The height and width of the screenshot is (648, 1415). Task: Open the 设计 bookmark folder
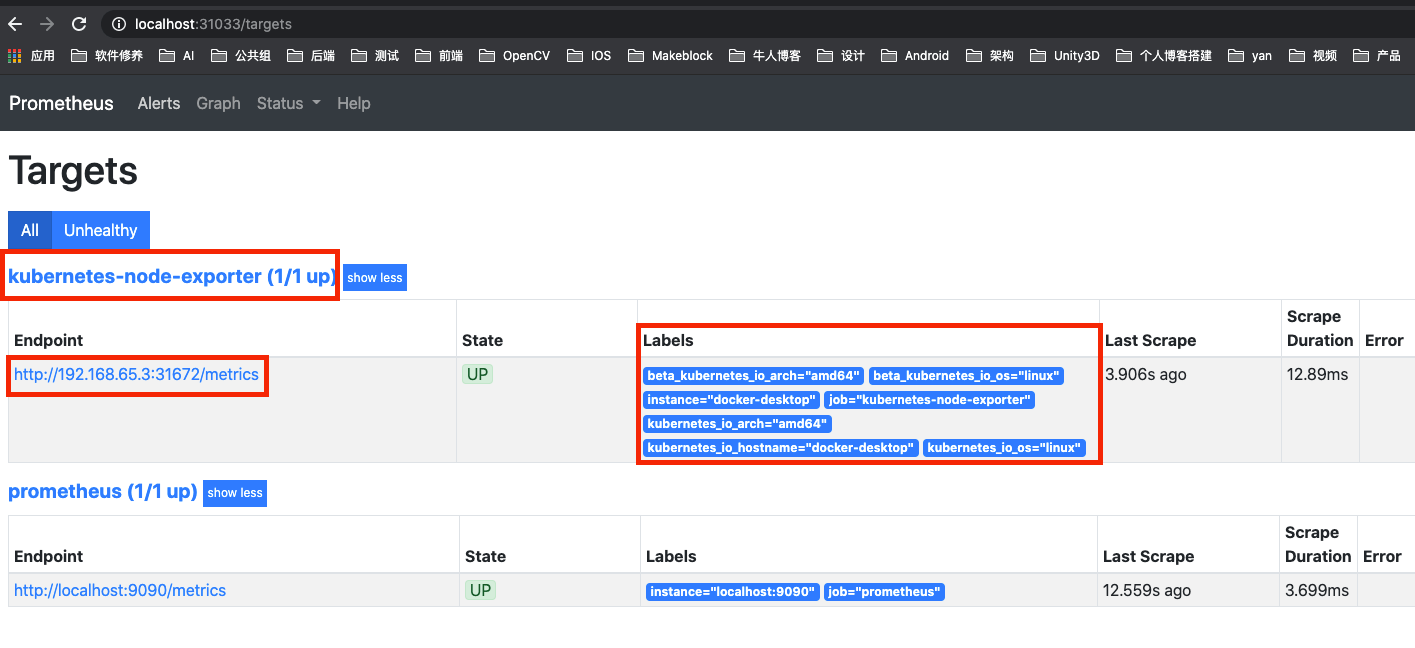click(x=841, y=56)
